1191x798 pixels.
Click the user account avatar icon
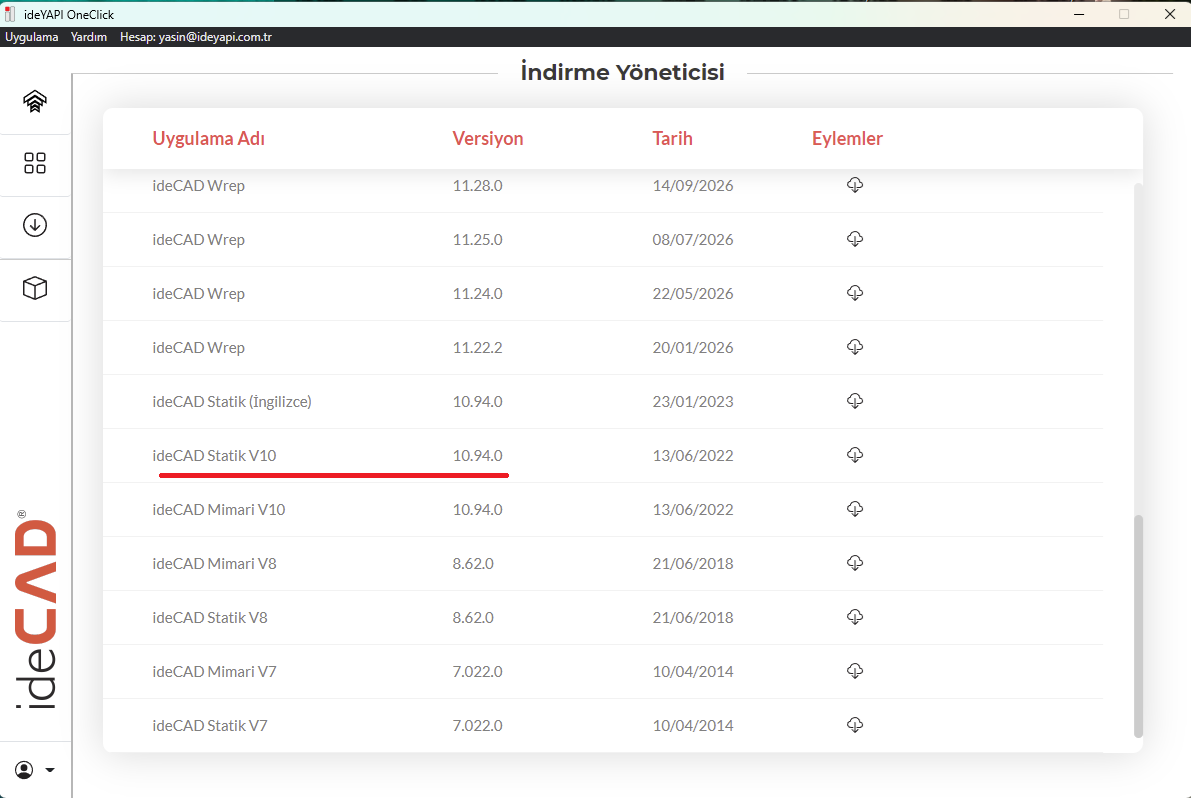pyautogui.click(x=24, y=770)
